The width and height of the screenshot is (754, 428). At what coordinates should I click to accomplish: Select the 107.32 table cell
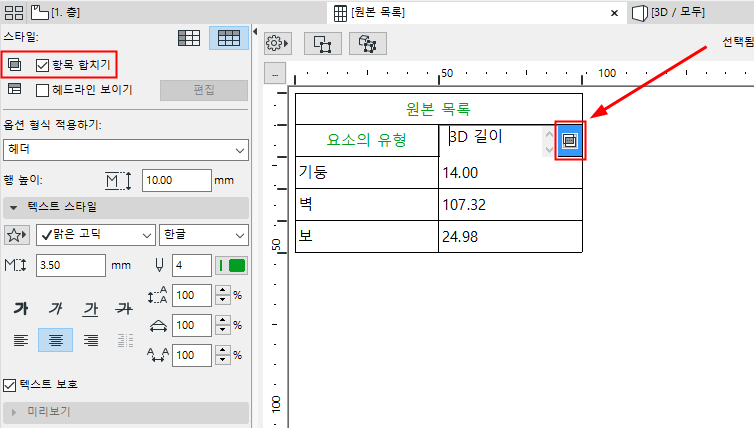510,204
